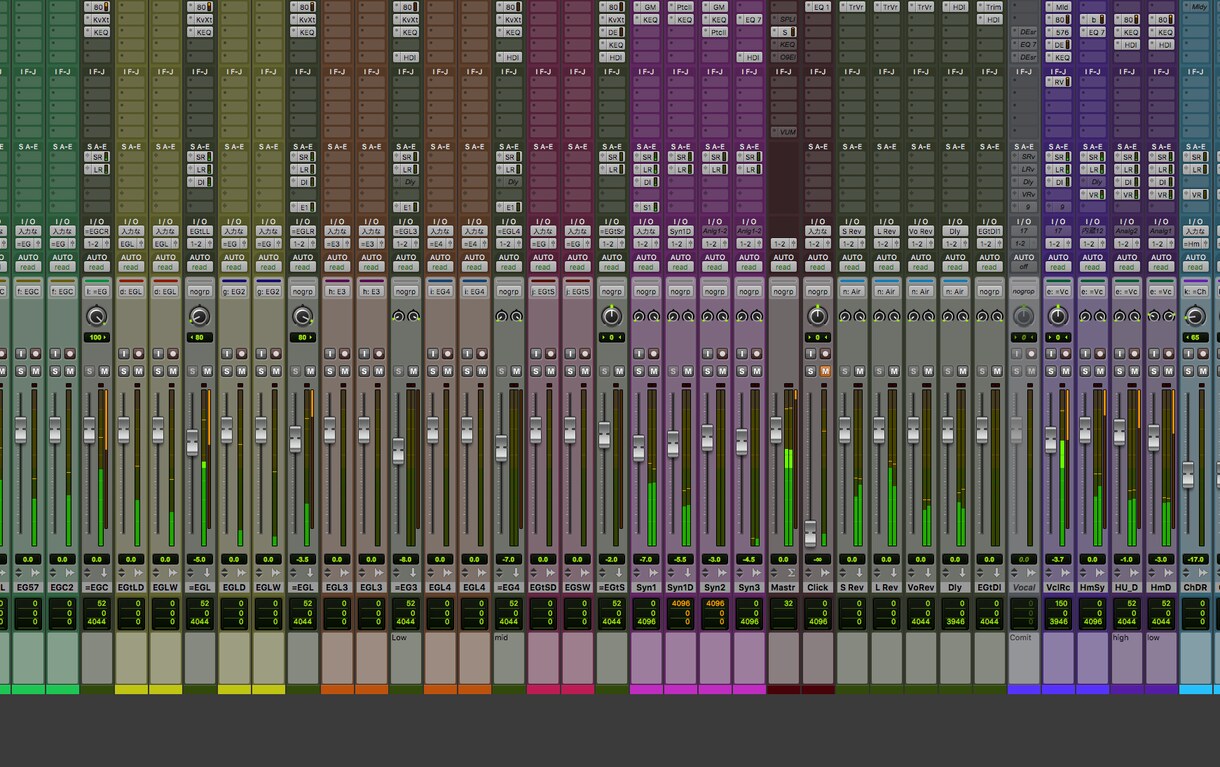Open the automation mode selector on Mastr track
This screenshot has height=767, width=1220.
(783, 267)
